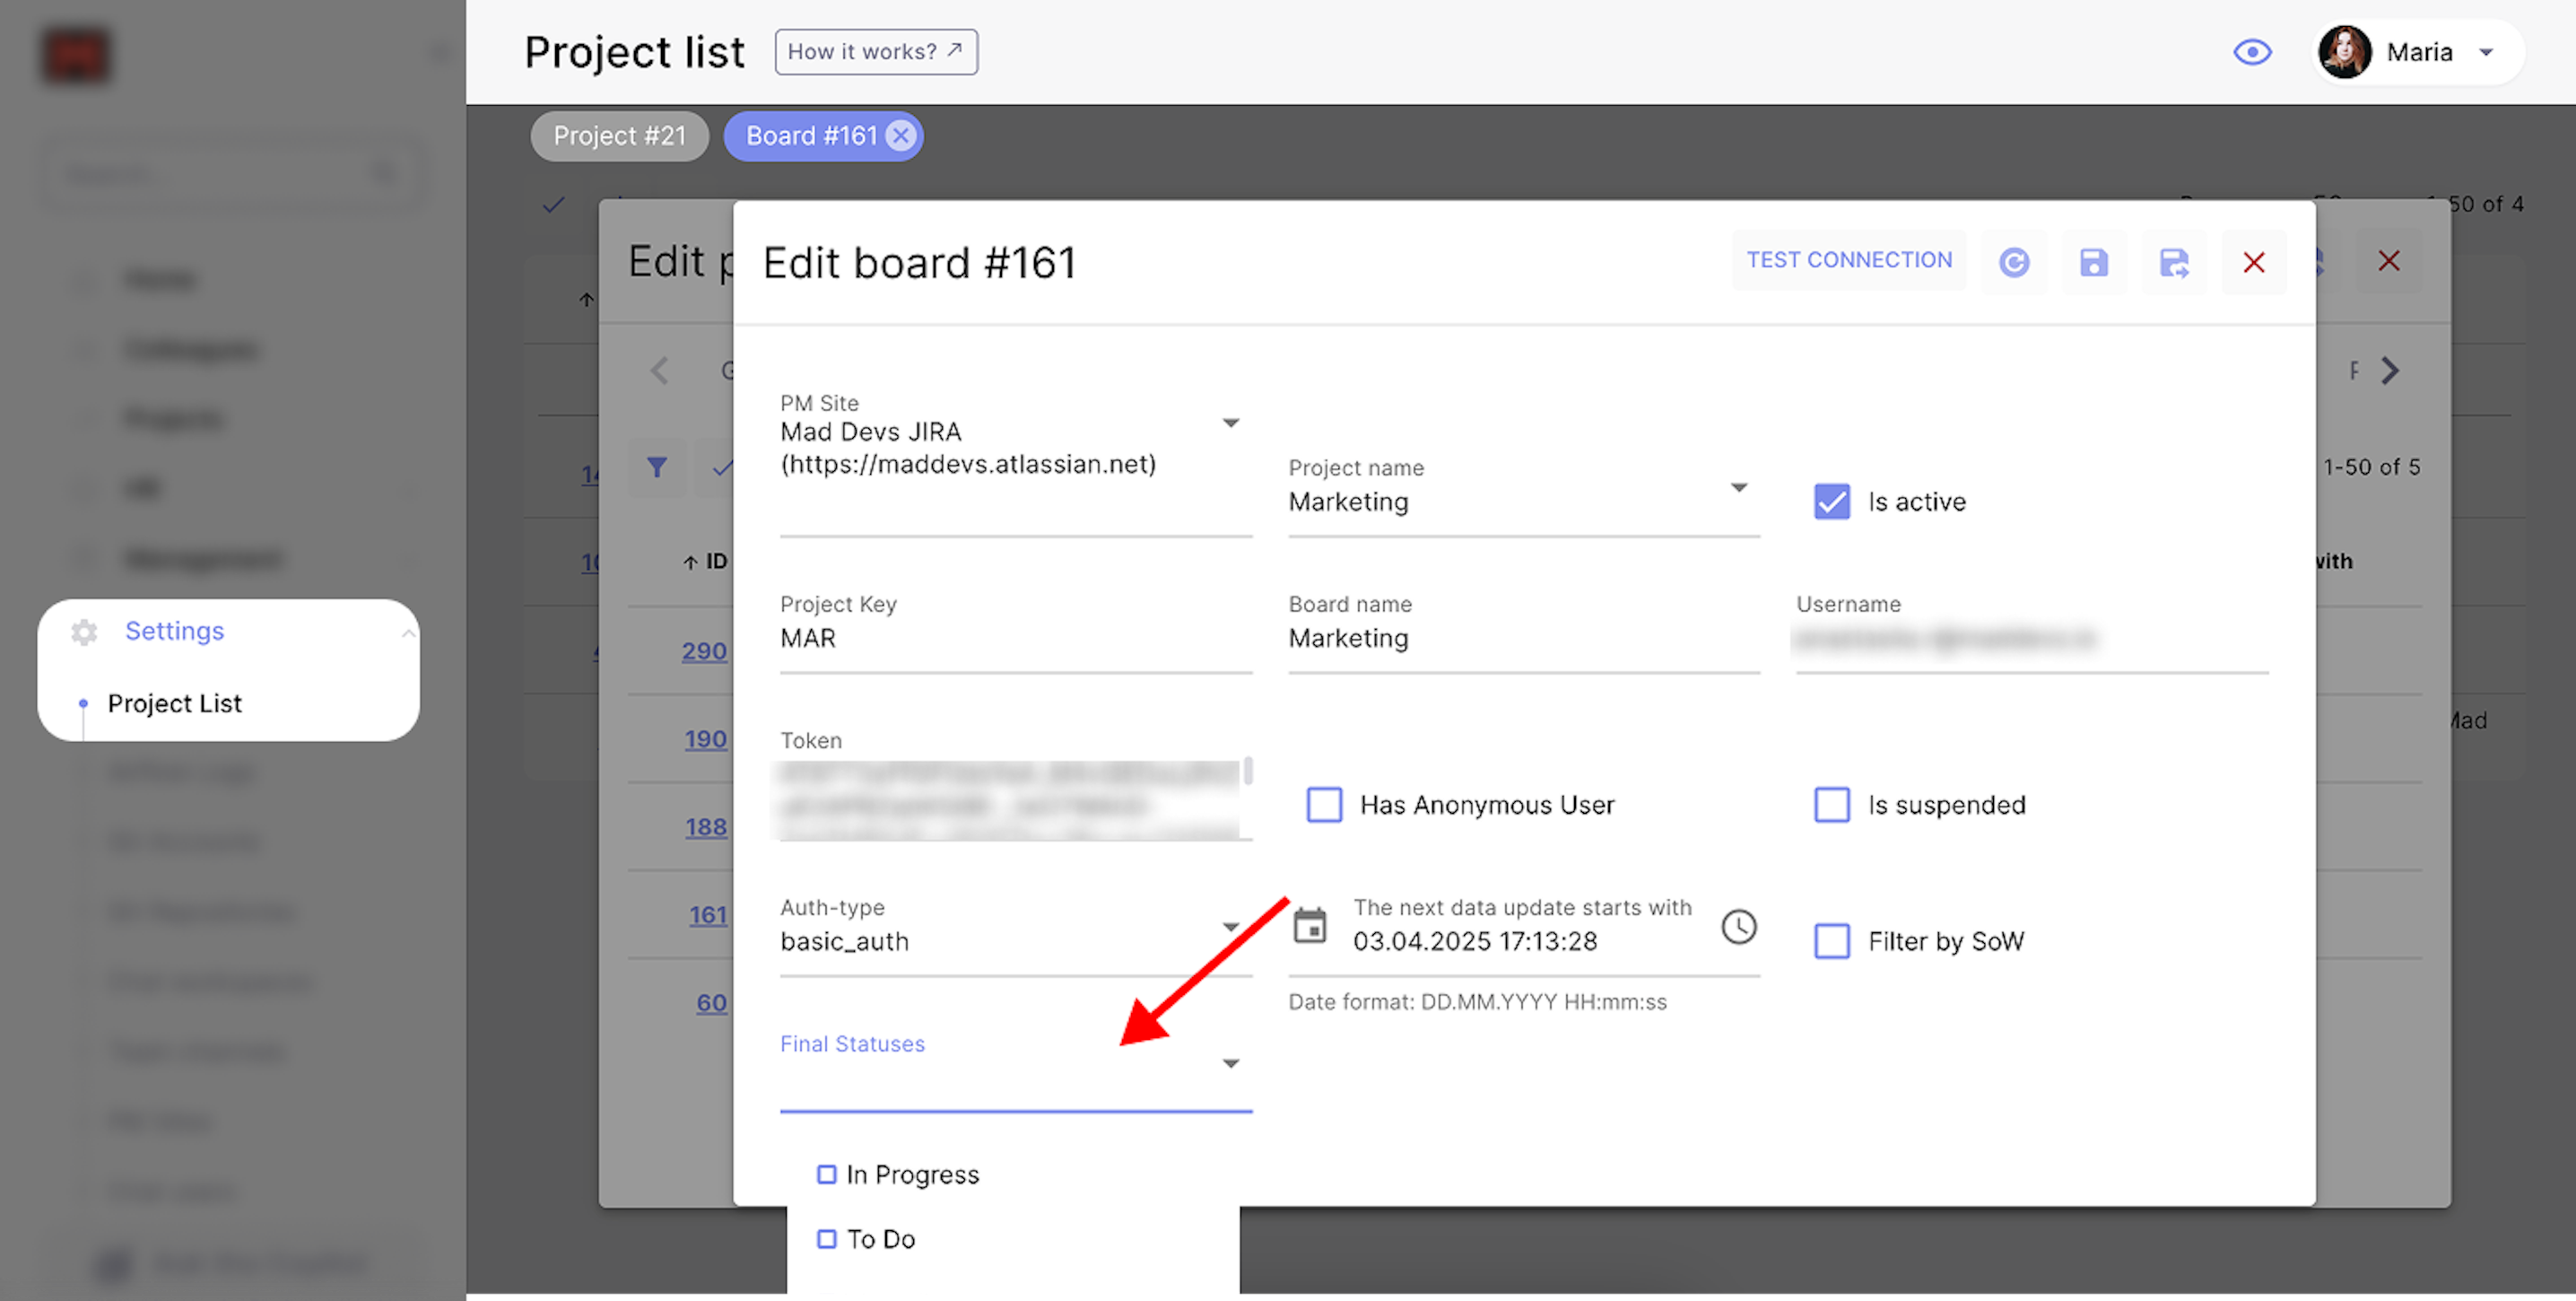Expand the Final Statuses dropdown

(x=1231, y=1063)
